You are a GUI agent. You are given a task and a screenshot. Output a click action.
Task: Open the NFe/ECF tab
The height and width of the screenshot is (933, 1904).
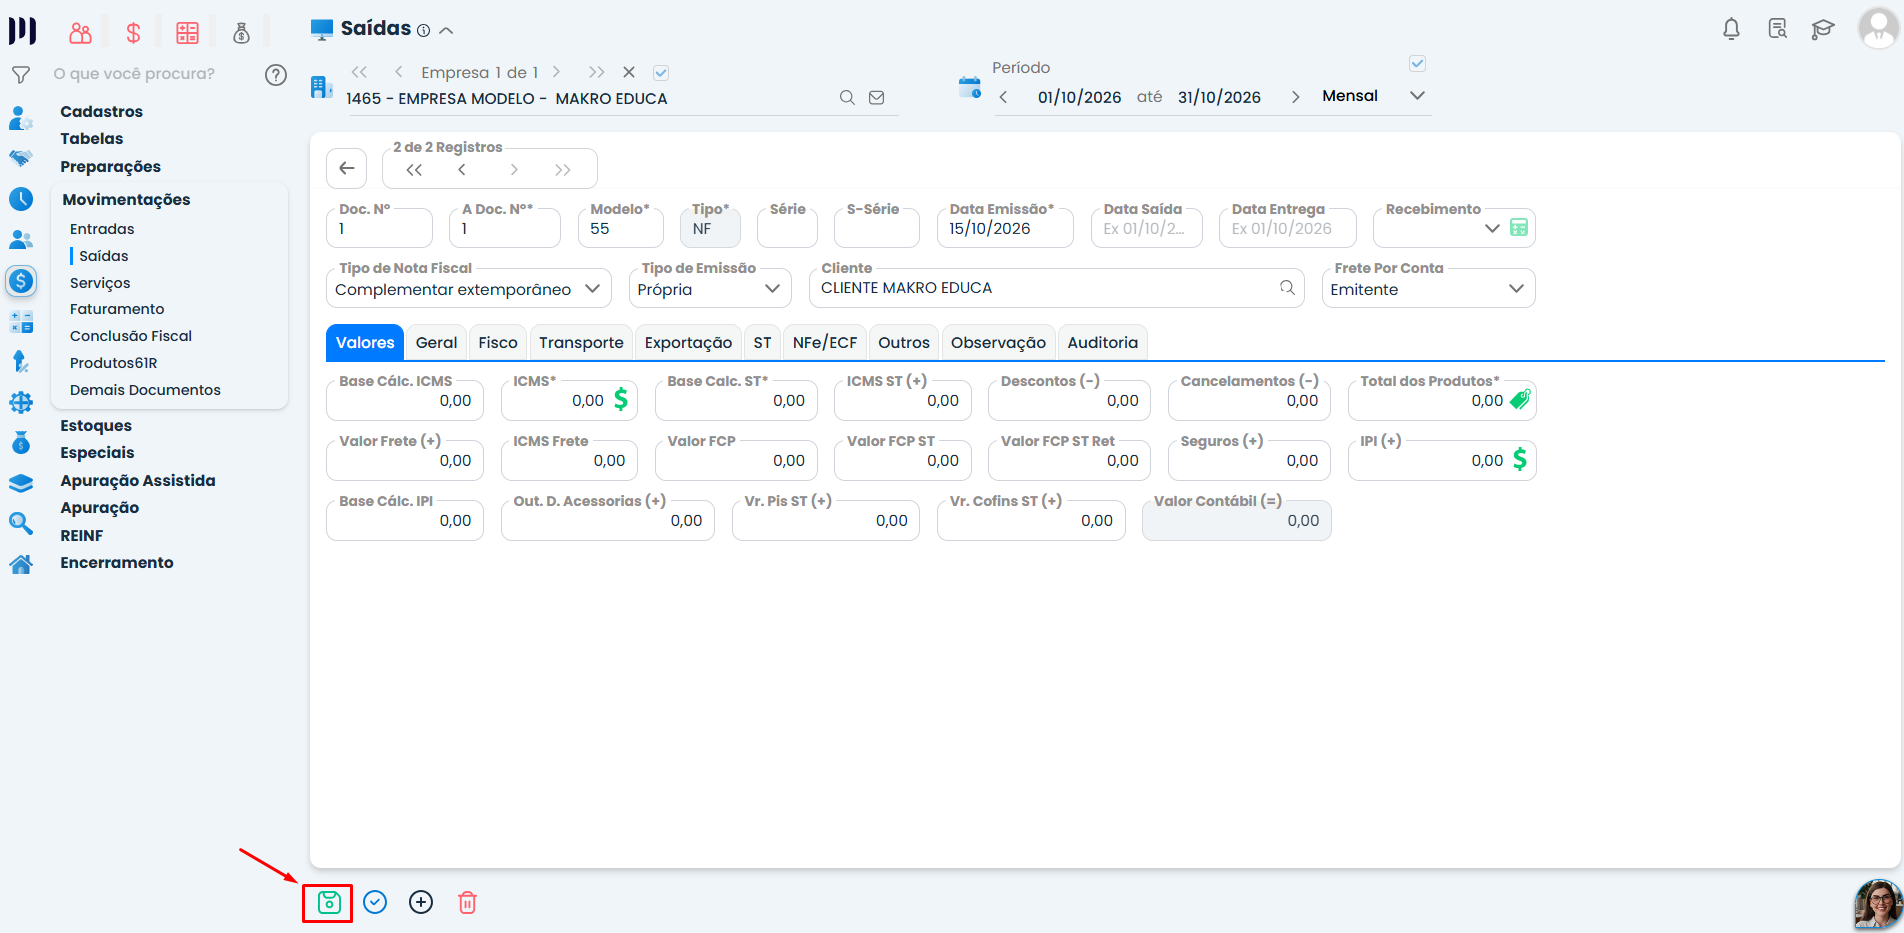click(x=825, y=342)
